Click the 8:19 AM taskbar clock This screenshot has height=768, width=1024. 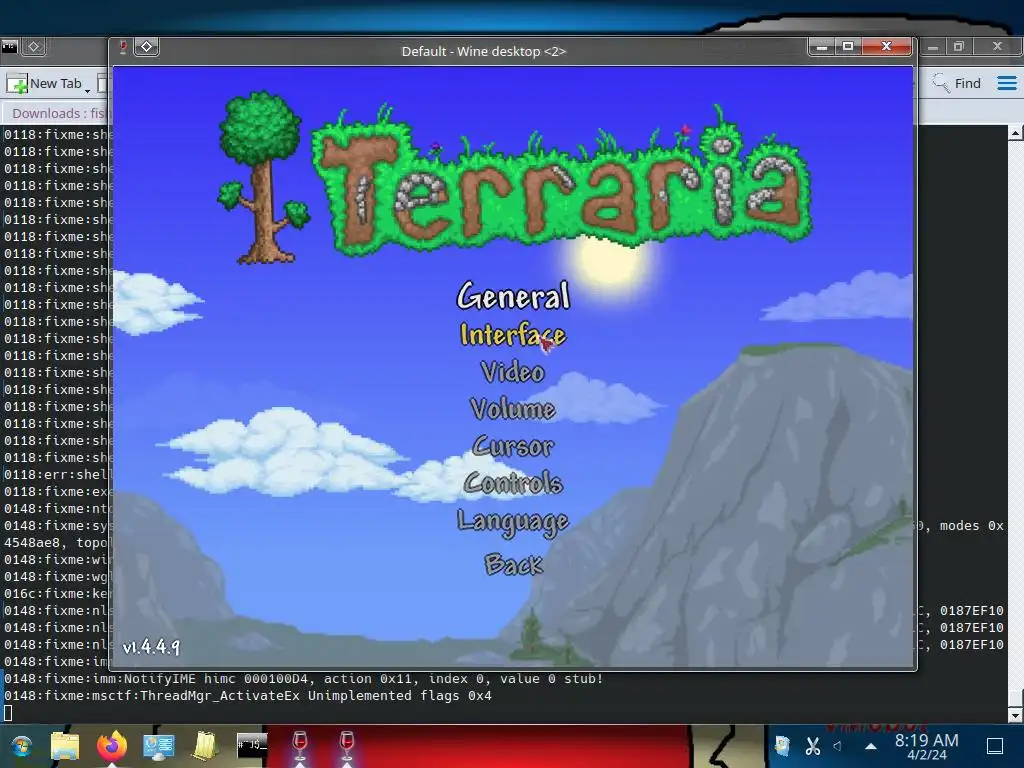click(x=926, y=746)
